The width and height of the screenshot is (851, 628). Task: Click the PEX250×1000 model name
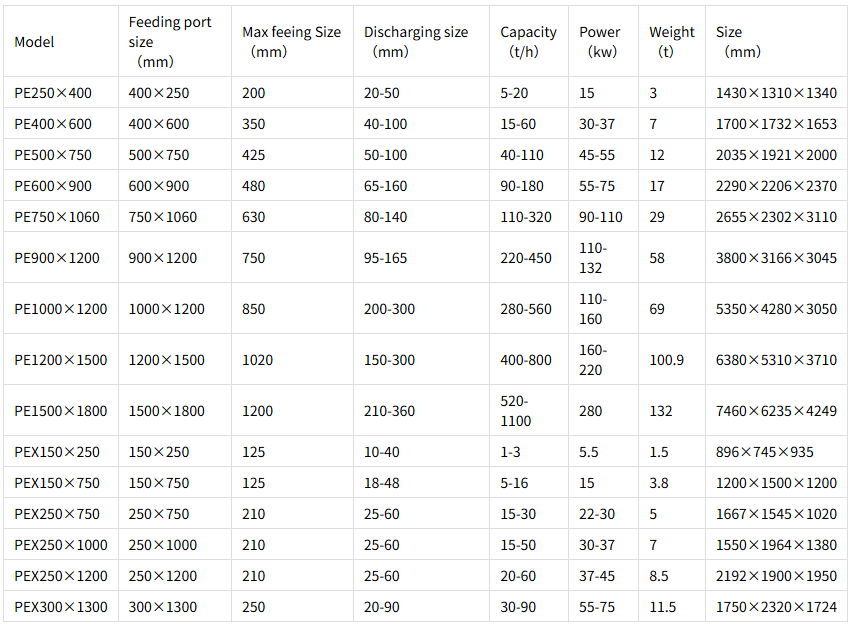click(61, 544)
